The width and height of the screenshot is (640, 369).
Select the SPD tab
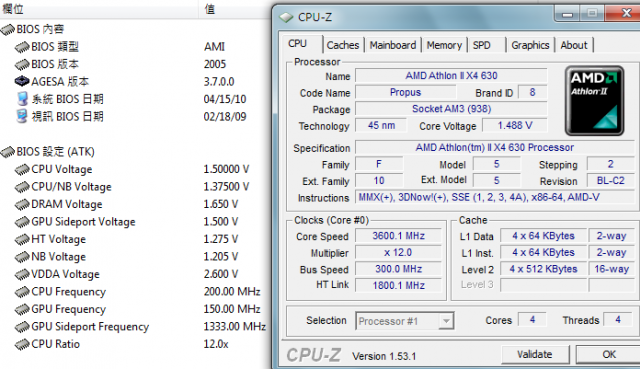487,45
